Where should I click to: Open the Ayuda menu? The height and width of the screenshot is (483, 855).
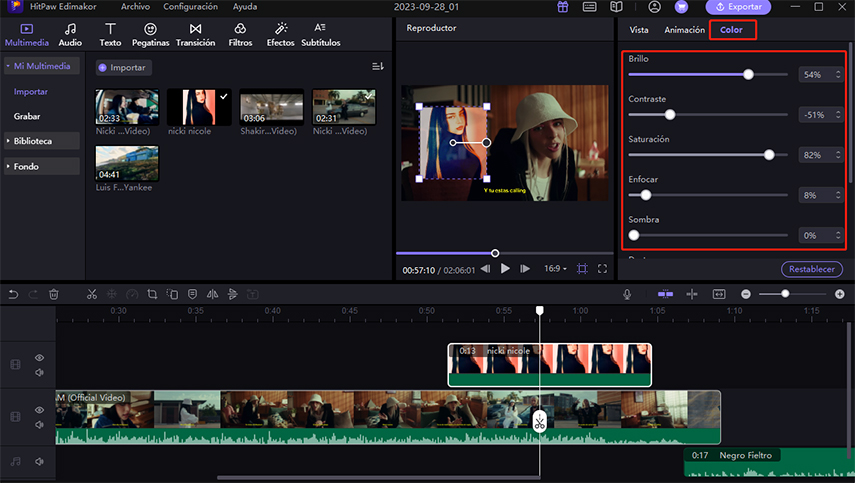click(x=245, y=7)
